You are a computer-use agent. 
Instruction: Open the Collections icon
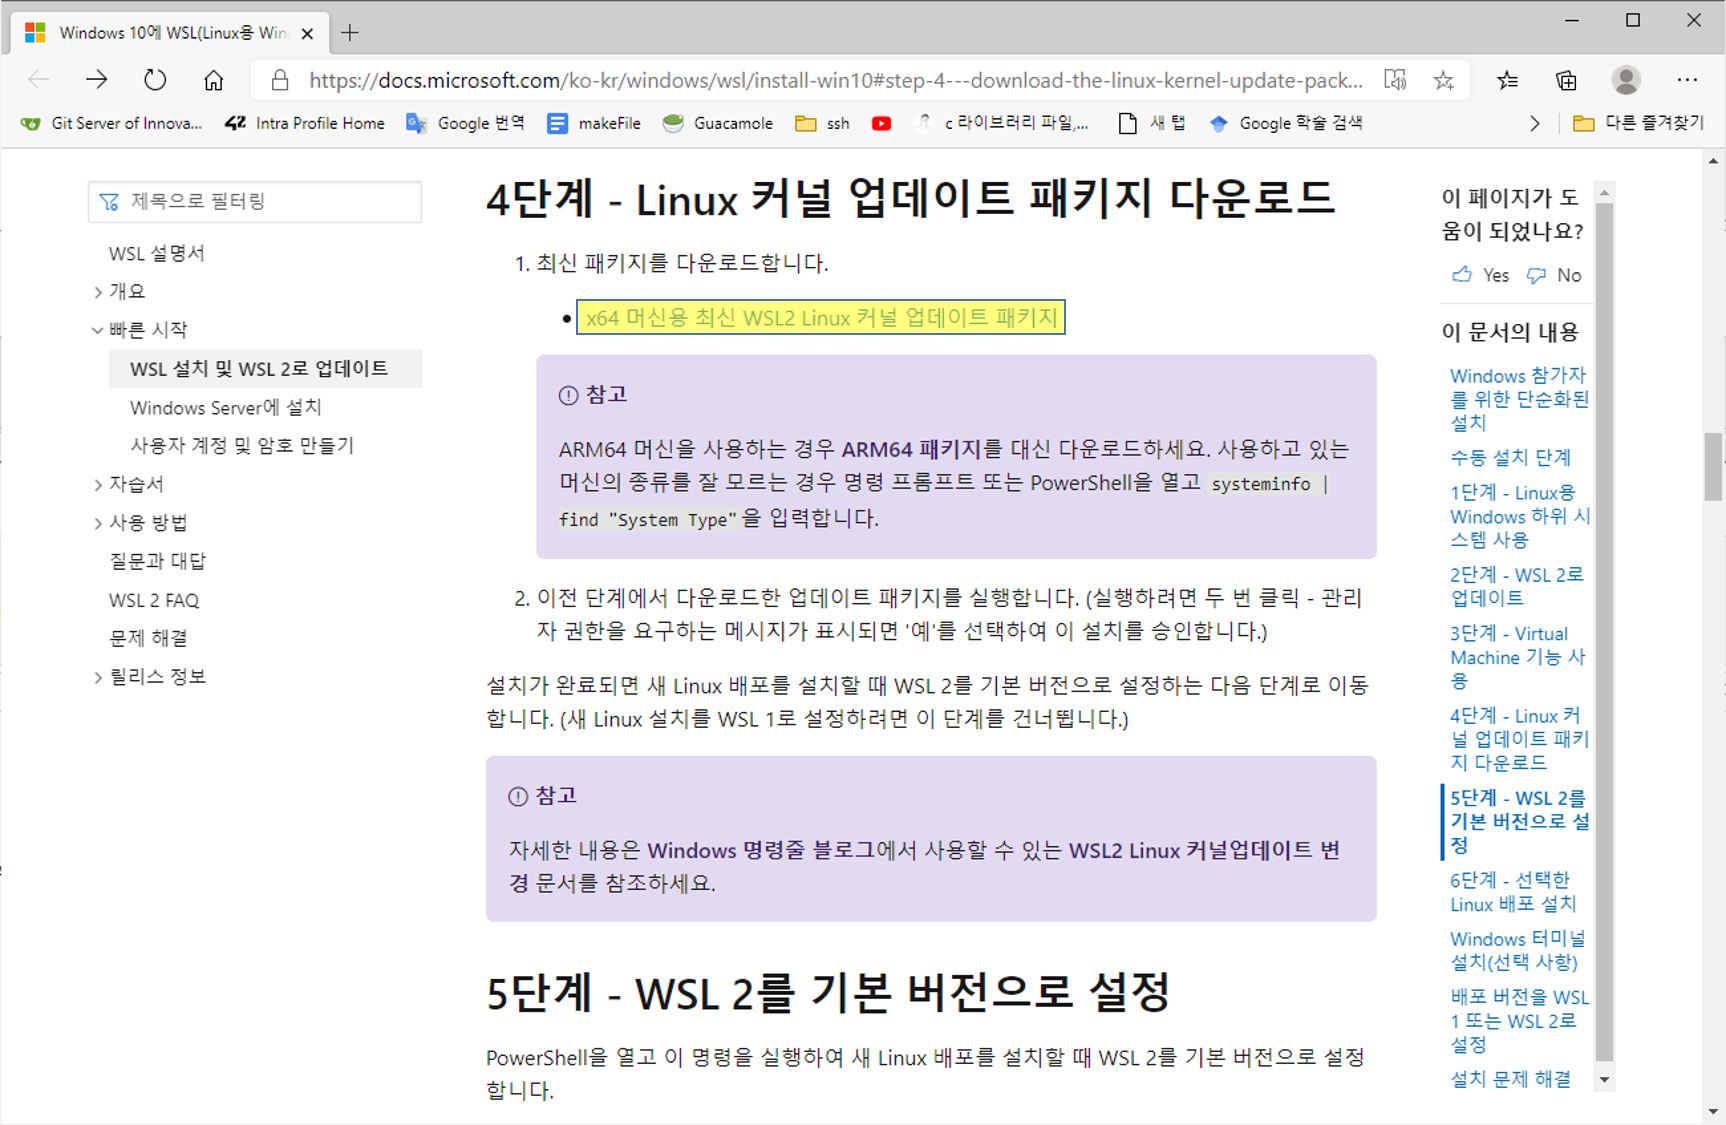tap(1566, 80)
